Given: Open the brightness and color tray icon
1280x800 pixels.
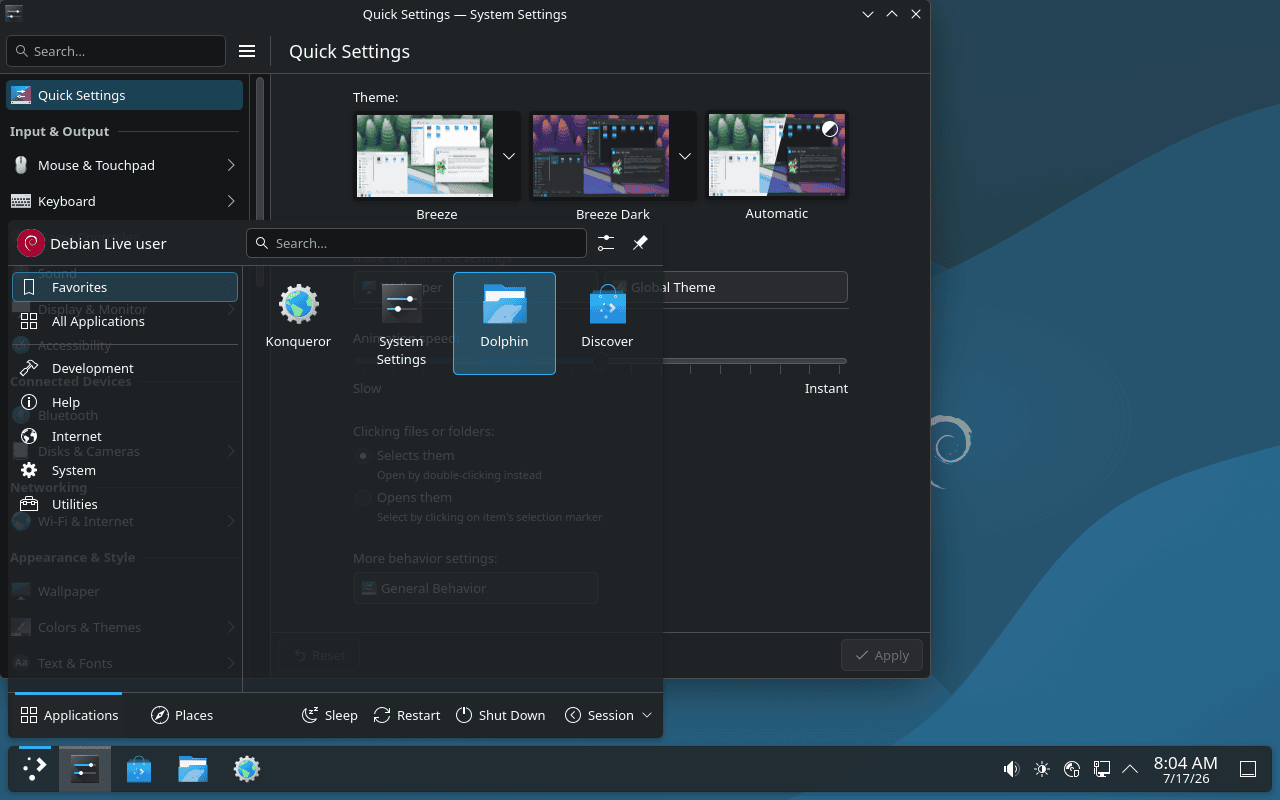Looking at the screenshot, I should coord(1042,769).
